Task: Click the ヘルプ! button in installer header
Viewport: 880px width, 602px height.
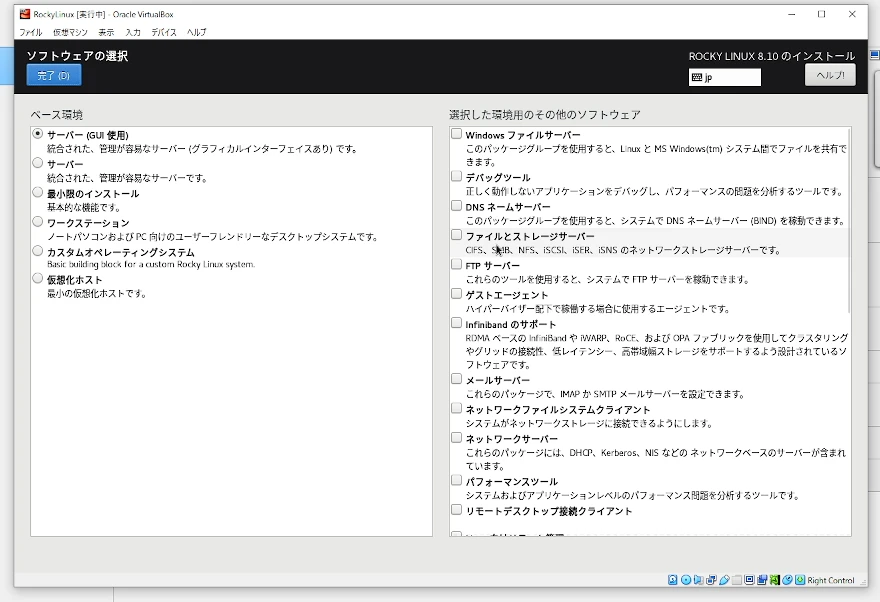Action: point(830,75)
